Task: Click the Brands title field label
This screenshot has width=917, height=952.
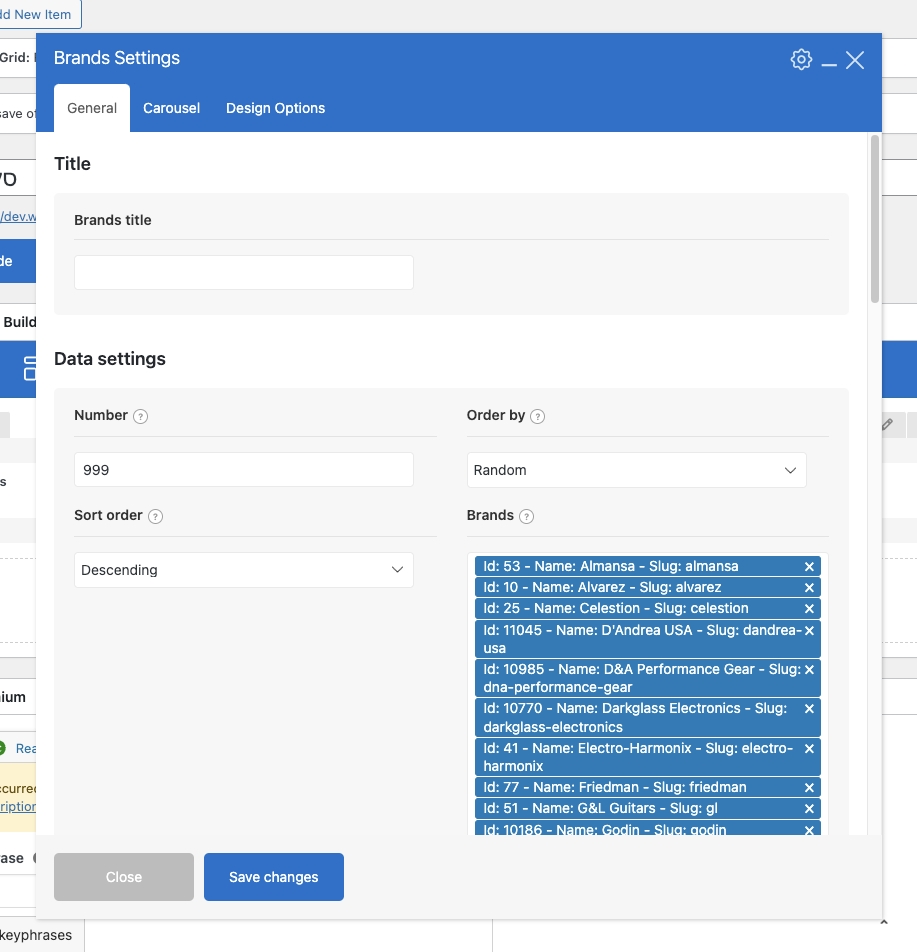Action: pyautogui.click(x=113, y=220)
